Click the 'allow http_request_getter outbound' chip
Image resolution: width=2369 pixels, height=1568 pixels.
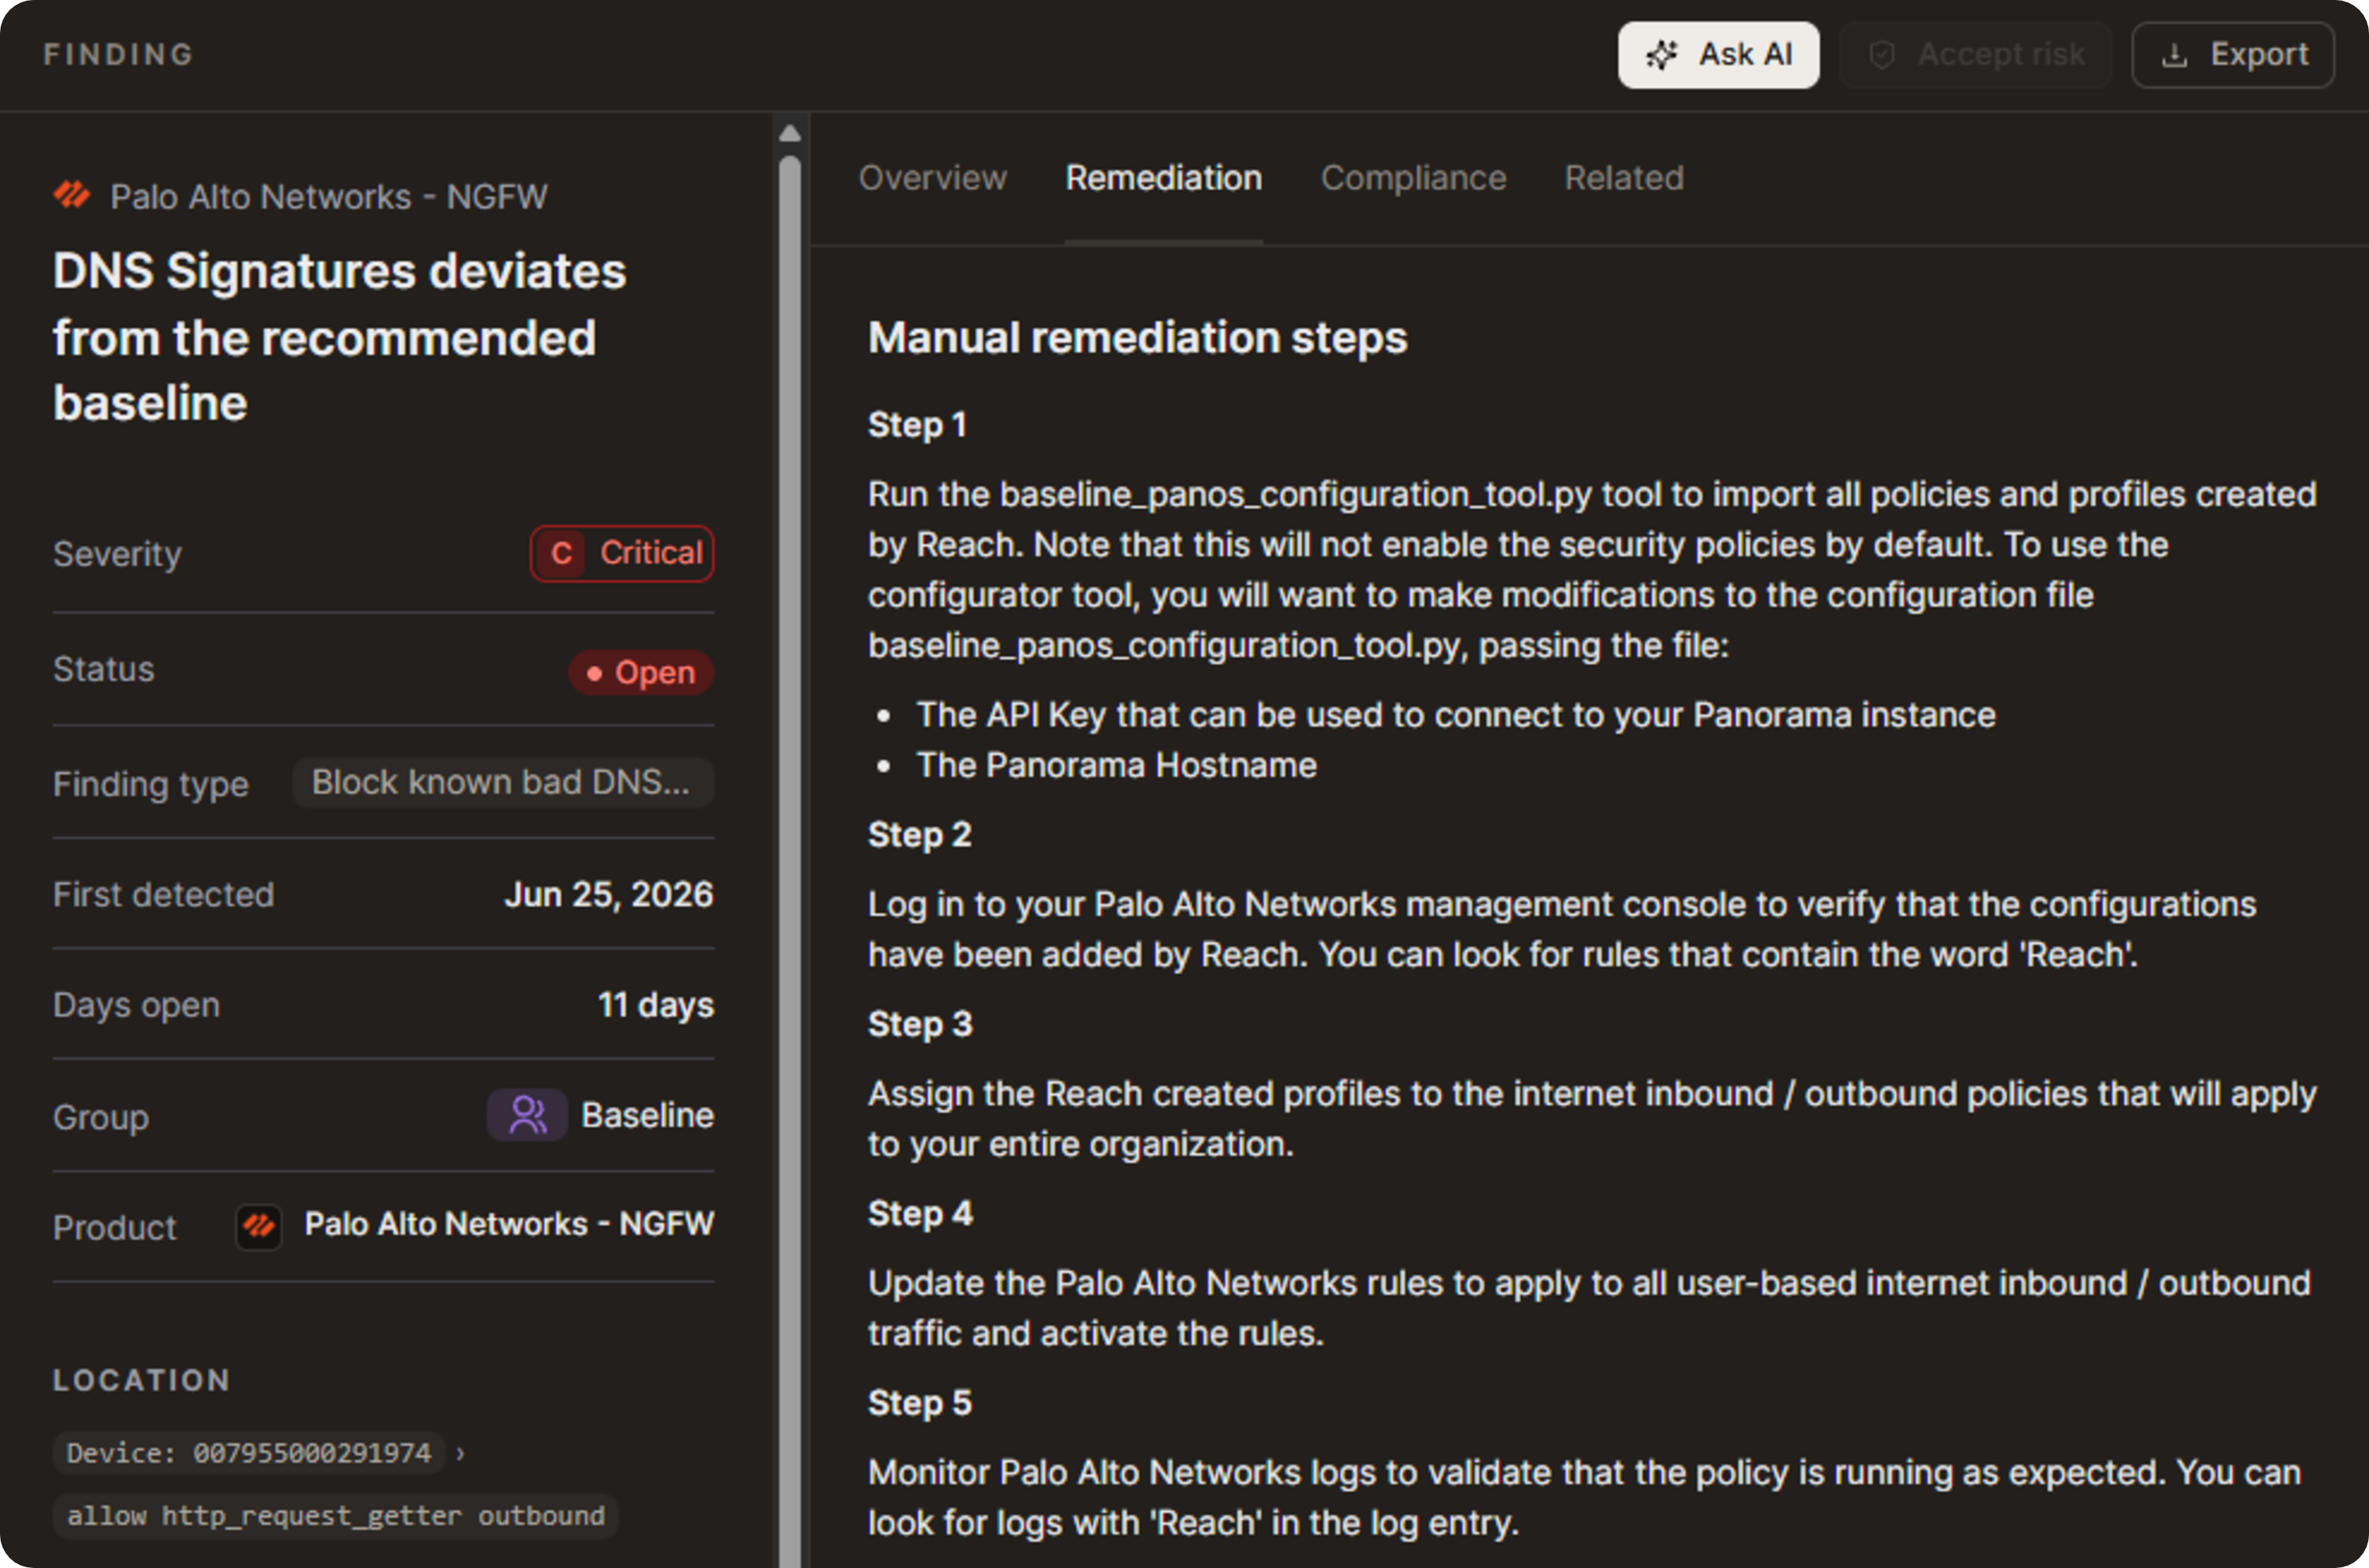(336, 1516)
